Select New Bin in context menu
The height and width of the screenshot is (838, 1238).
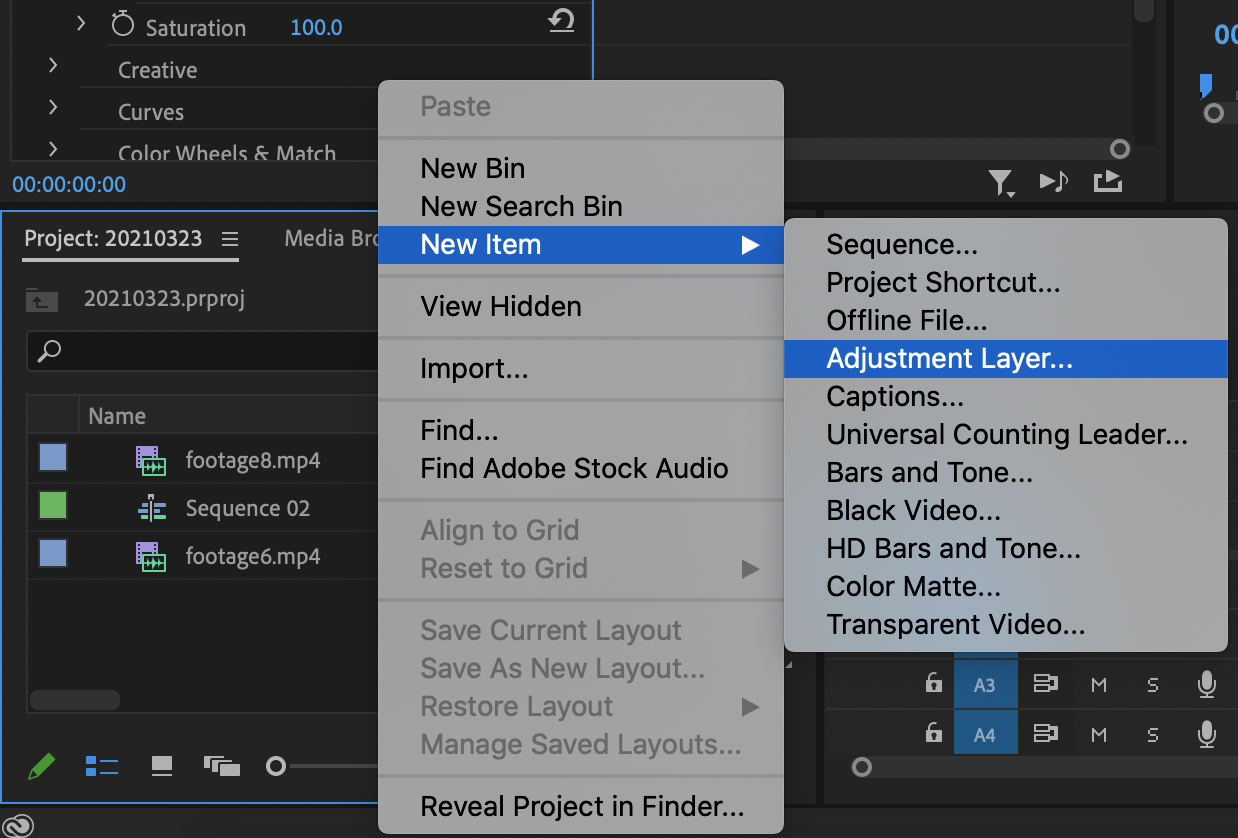472,168
